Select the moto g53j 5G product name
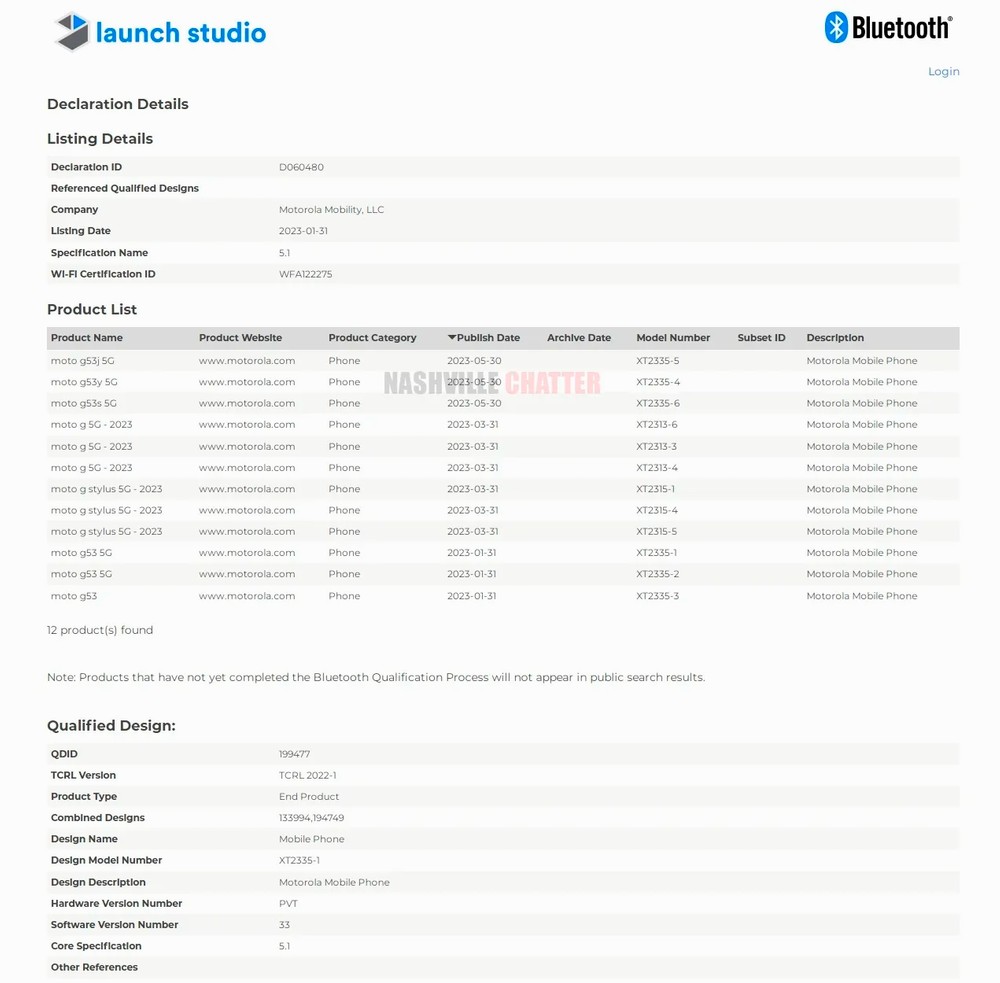1000x983 pixels. pyautogui.click(x=83, y=361)
